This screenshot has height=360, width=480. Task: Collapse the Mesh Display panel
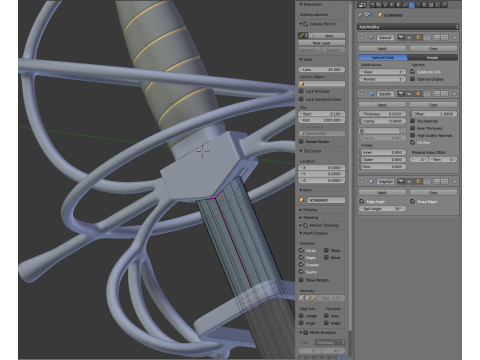point(301,233)
